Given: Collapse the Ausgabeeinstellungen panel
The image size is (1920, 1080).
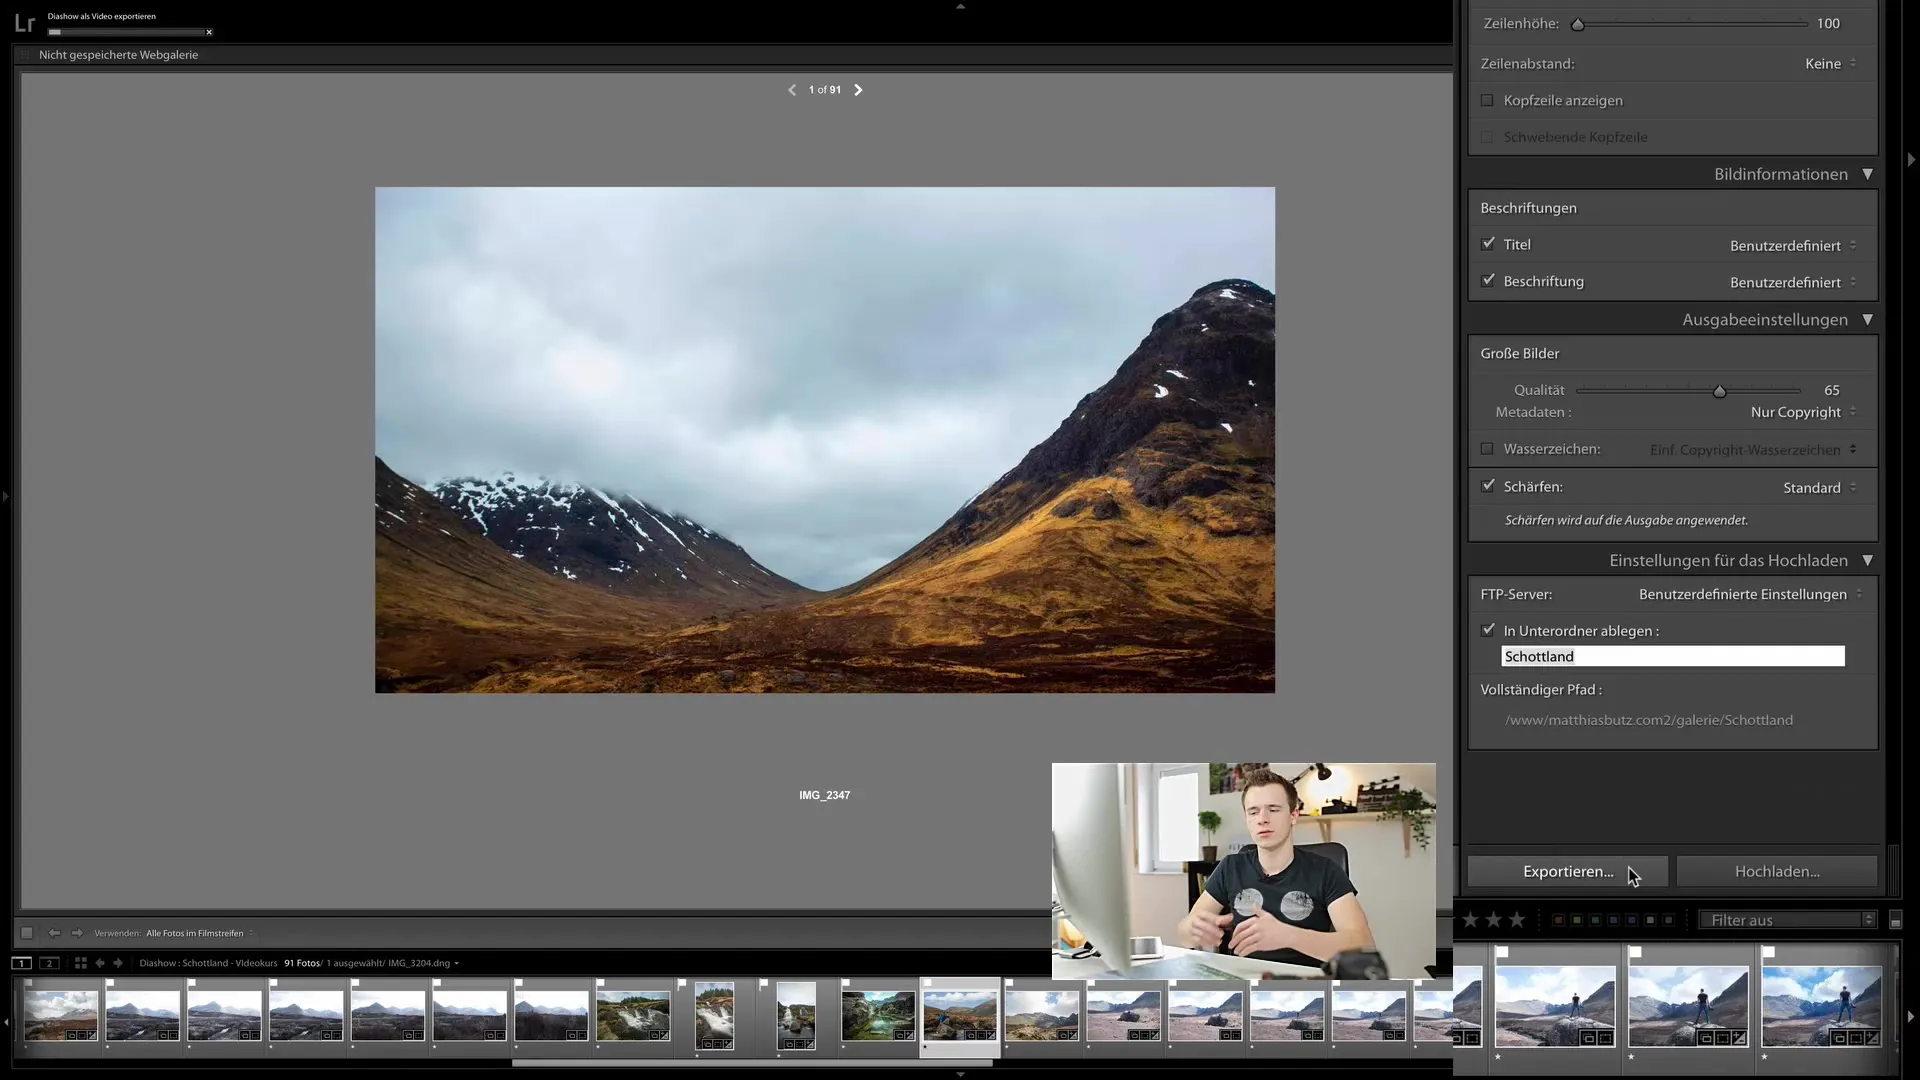Looking at the screenshot, I should point(1866,320).
